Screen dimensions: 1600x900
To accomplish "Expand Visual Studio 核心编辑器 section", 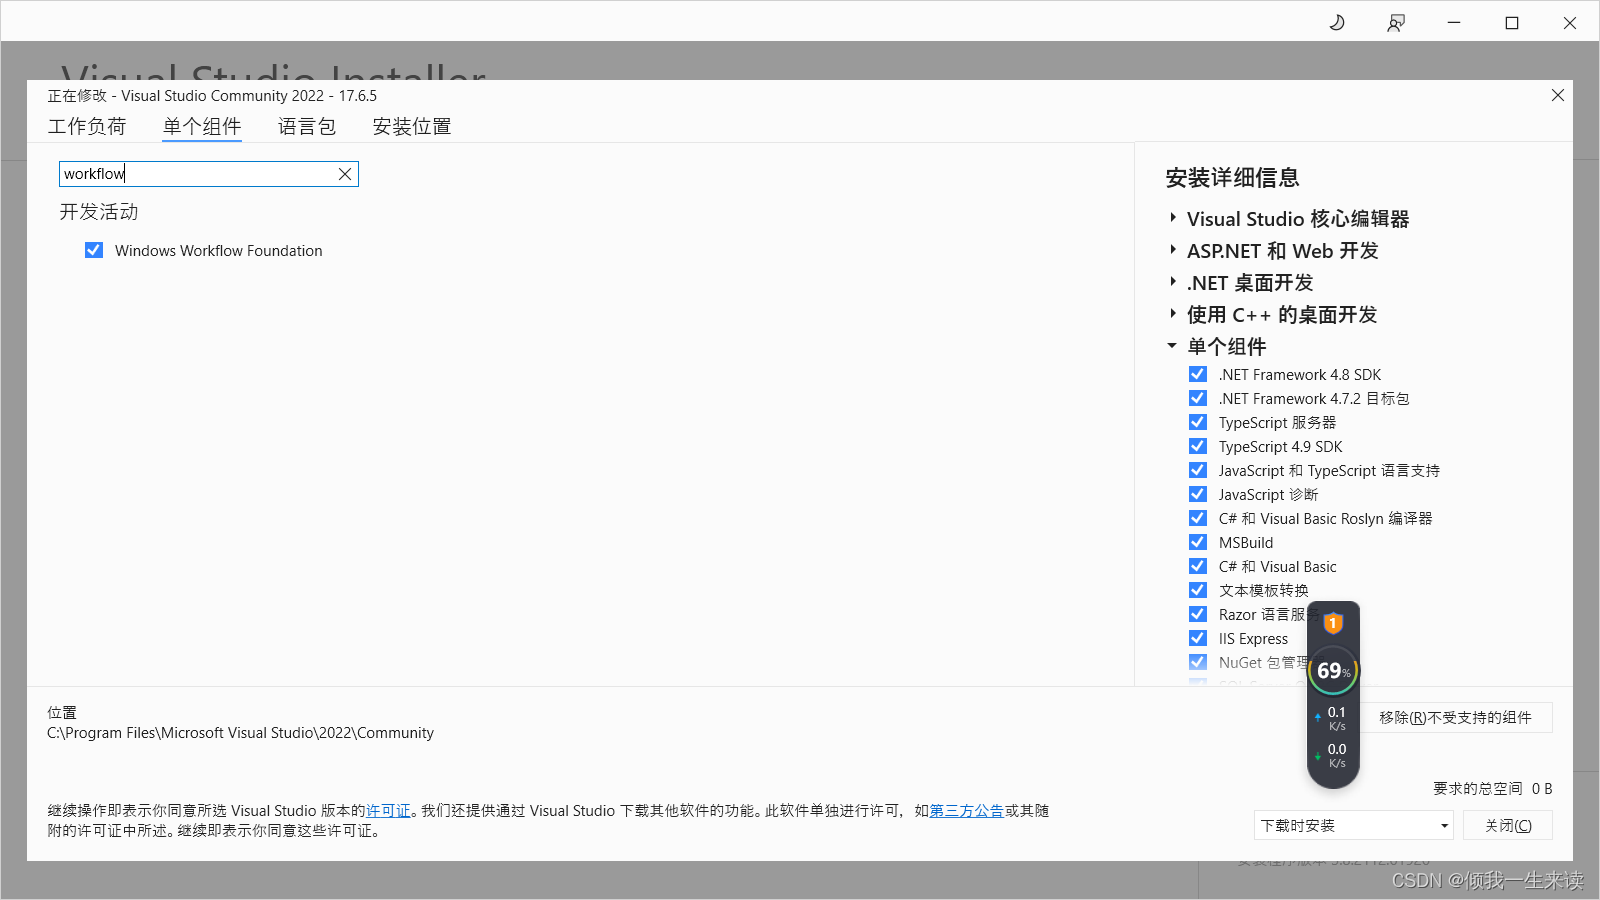I will [x=1173, y=218].
